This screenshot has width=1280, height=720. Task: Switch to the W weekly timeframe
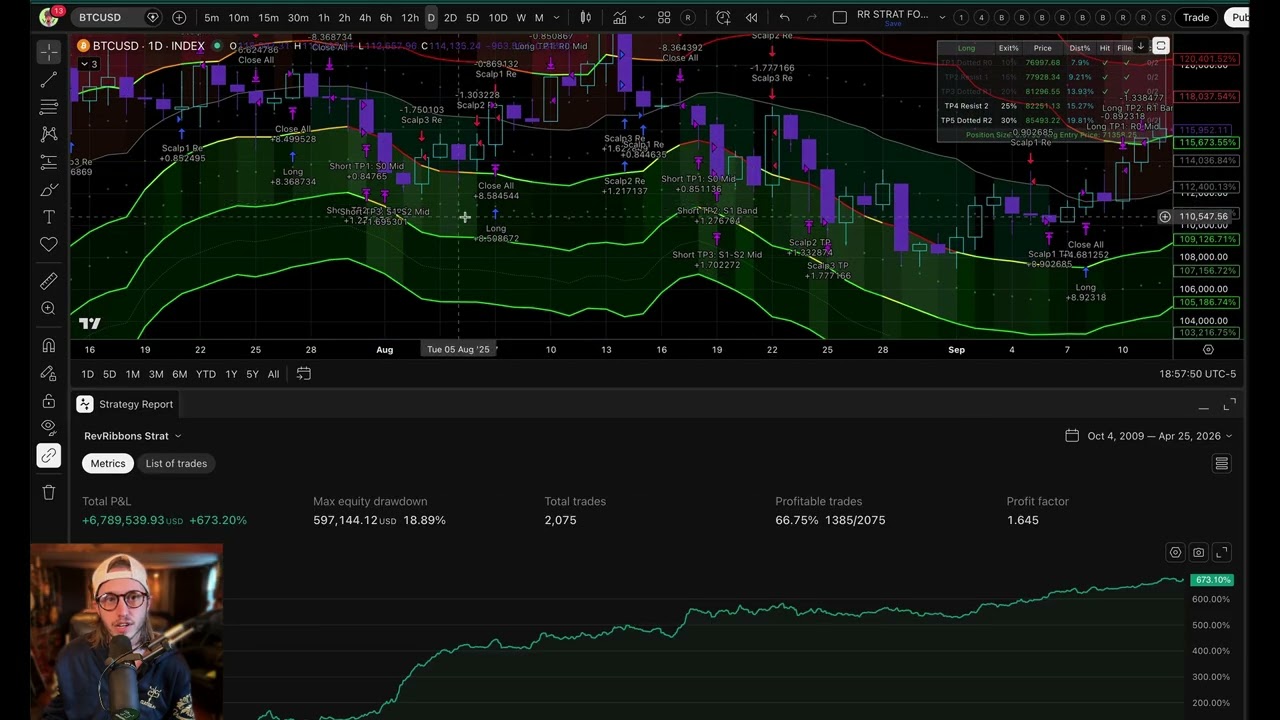click(521, 18)
